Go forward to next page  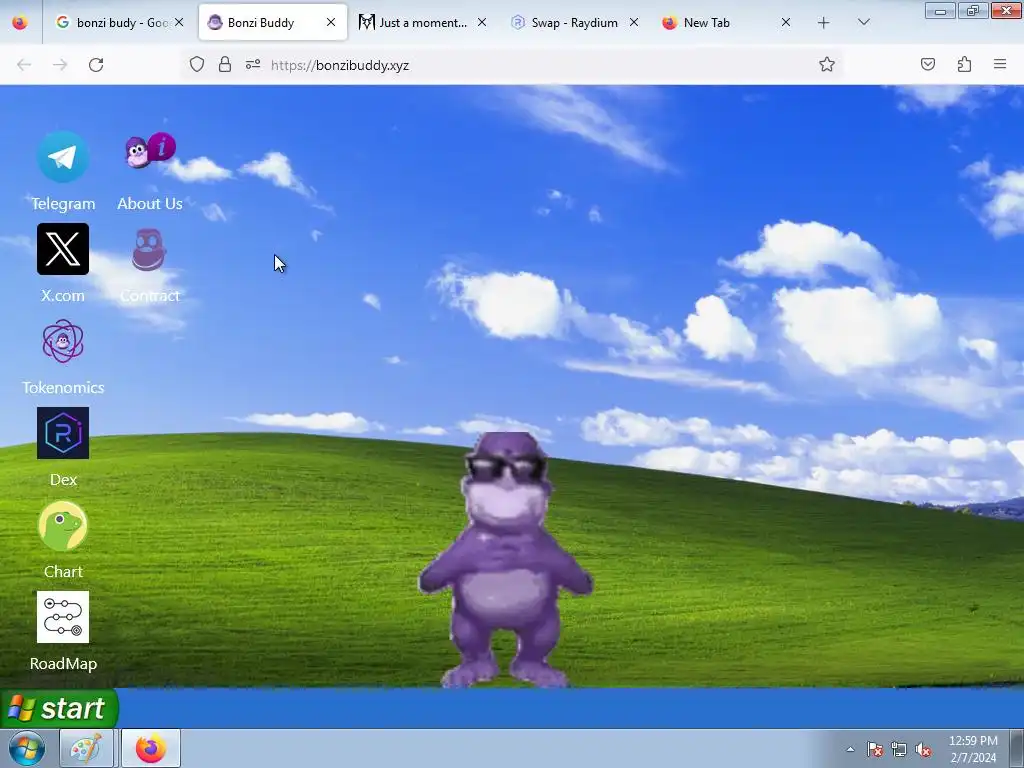click(x=60, y=65)
